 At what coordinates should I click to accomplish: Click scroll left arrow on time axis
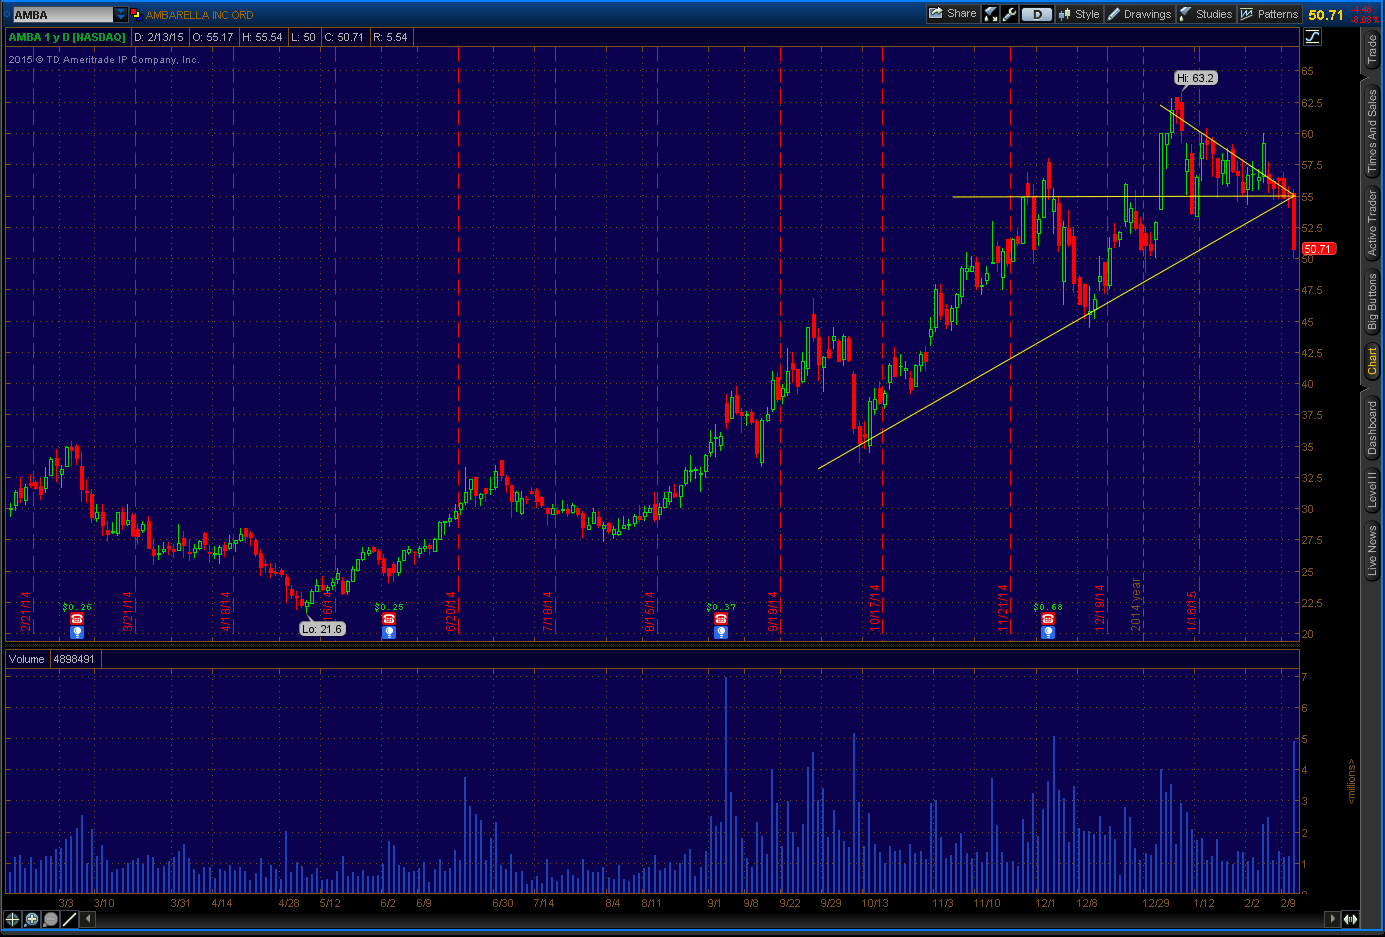pyautogui.click(x=88, y=919)
